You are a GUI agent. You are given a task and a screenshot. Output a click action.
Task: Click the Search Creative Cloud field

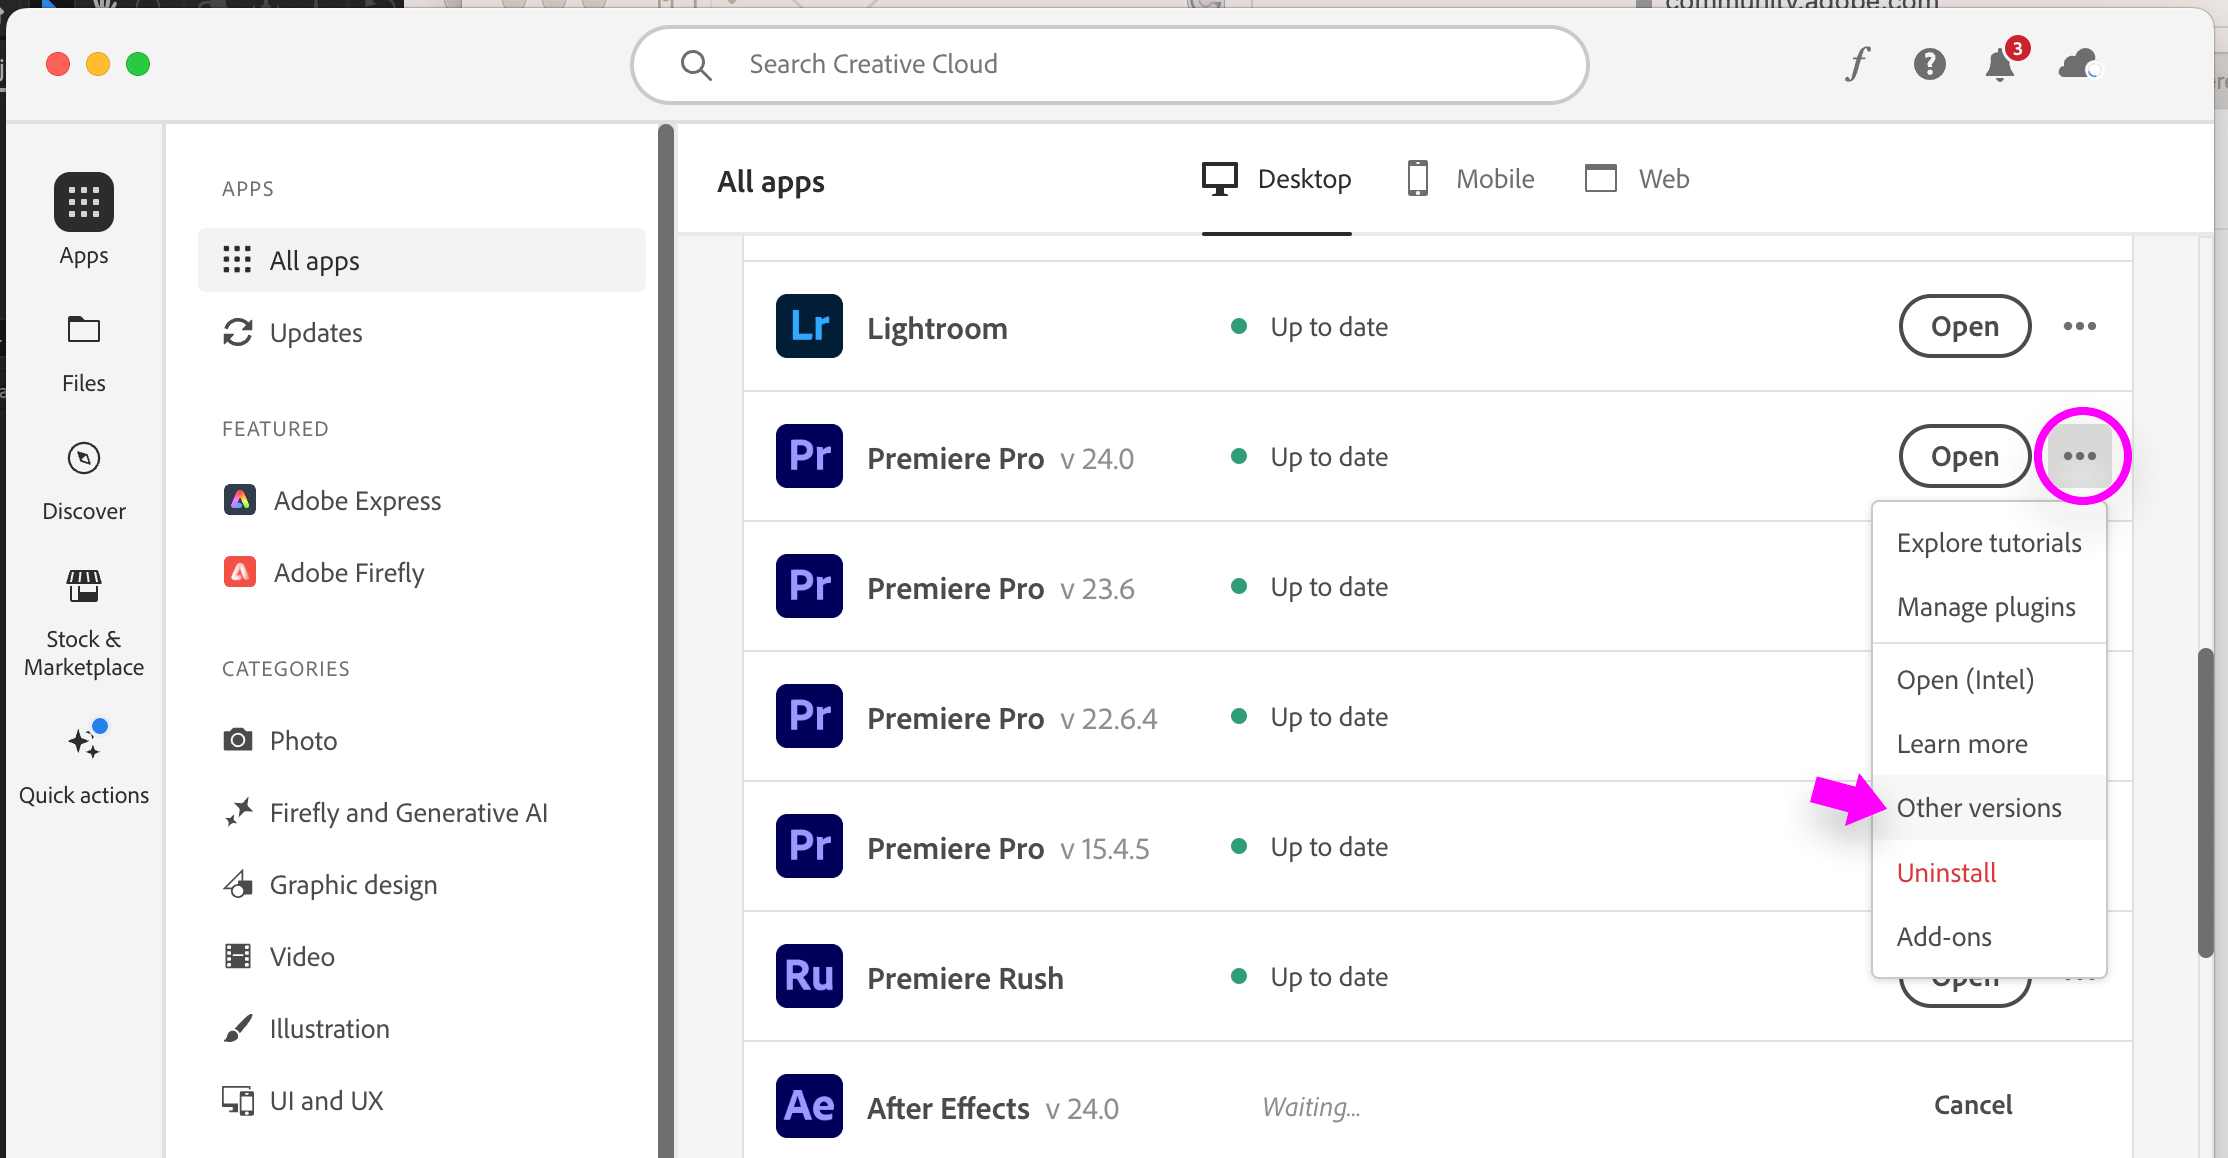tap(1108, 64)
